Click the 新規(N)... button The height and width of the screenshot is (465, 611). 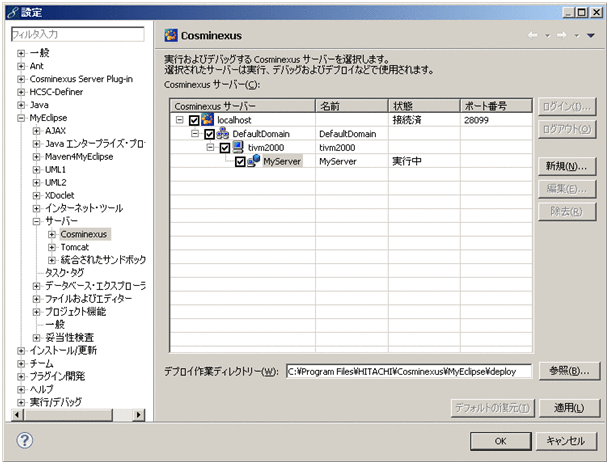(x=567, y=166)
